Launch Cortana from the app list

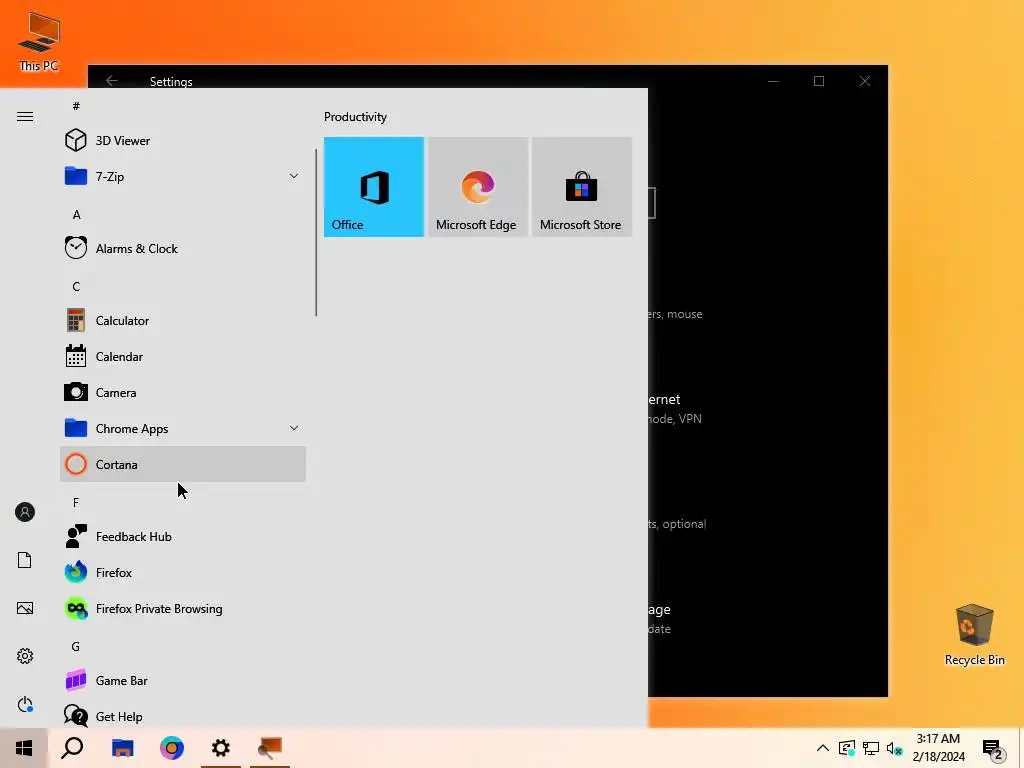183,464
